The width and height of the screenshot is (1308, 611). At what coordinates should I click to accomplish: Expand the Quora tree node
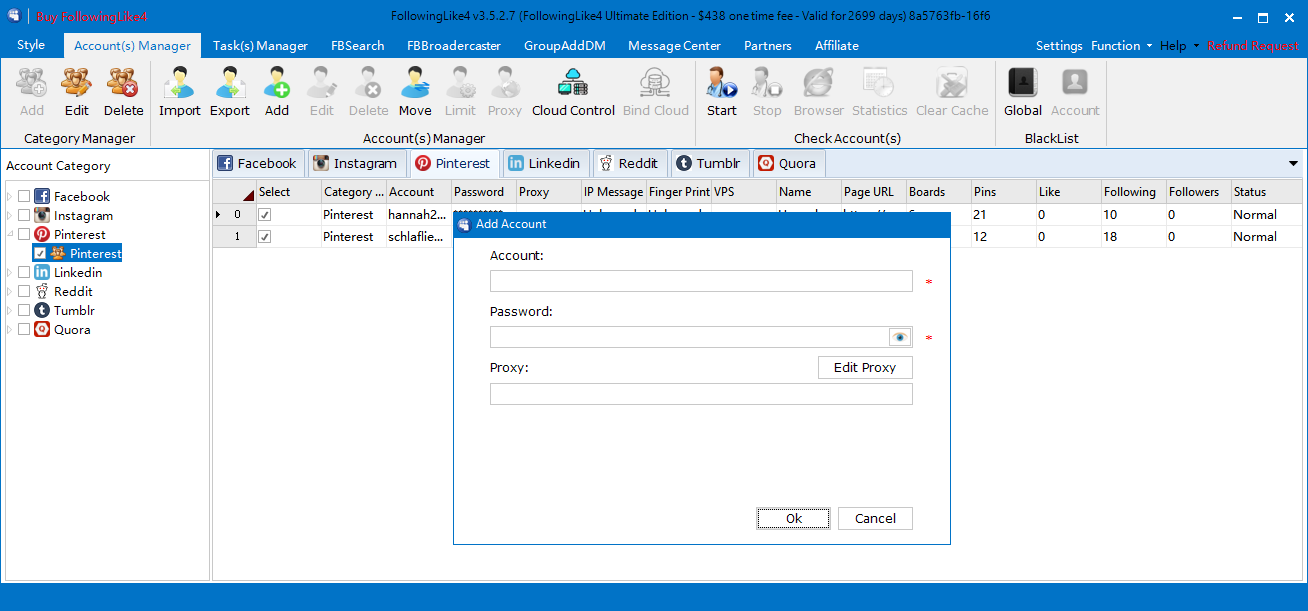point(10,330)
